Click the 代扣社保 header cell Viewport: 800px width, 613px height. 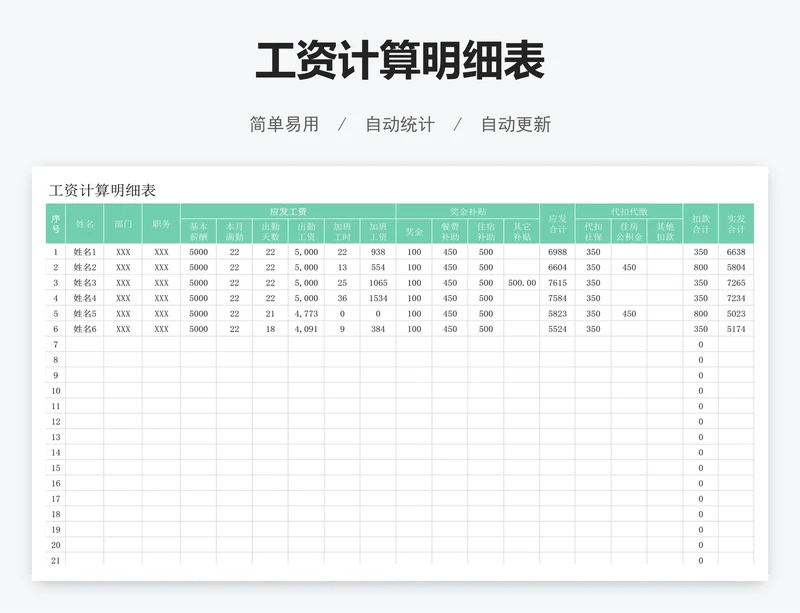(593, 231)
